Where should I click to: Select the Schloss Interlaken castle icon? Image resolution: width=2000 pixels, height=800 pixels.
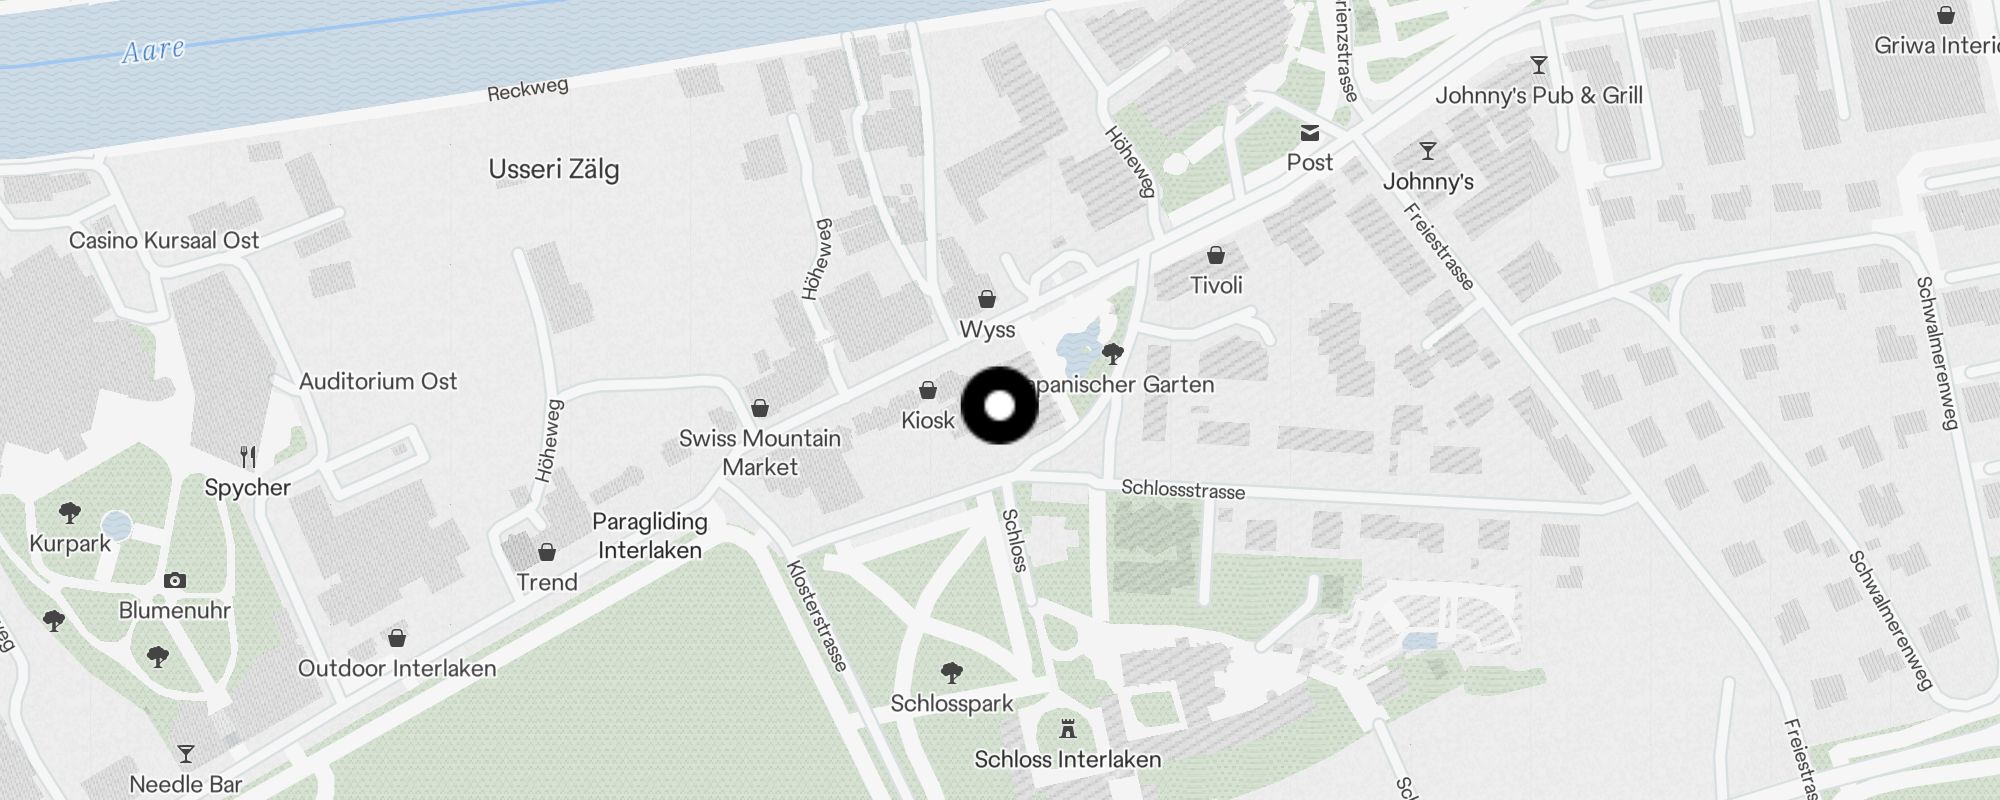tap(1068, 729)
